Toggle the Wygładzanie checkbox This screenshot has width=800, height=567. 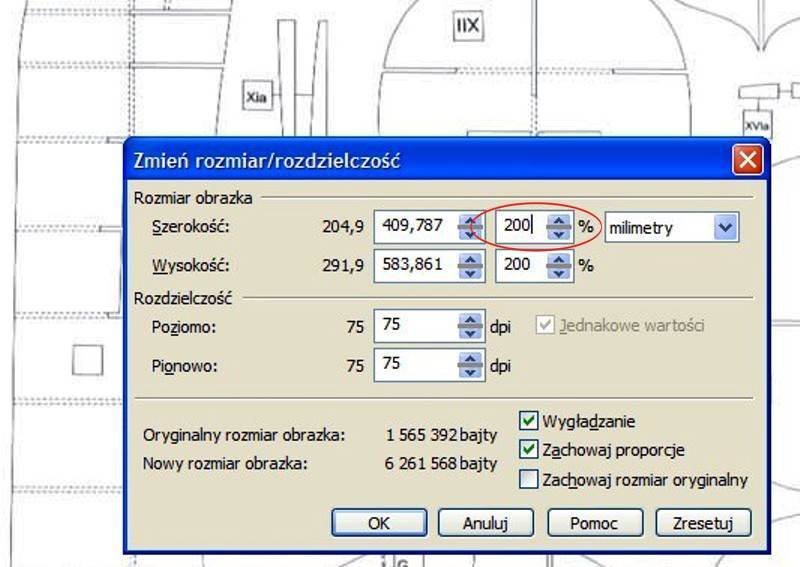point(529,421)
